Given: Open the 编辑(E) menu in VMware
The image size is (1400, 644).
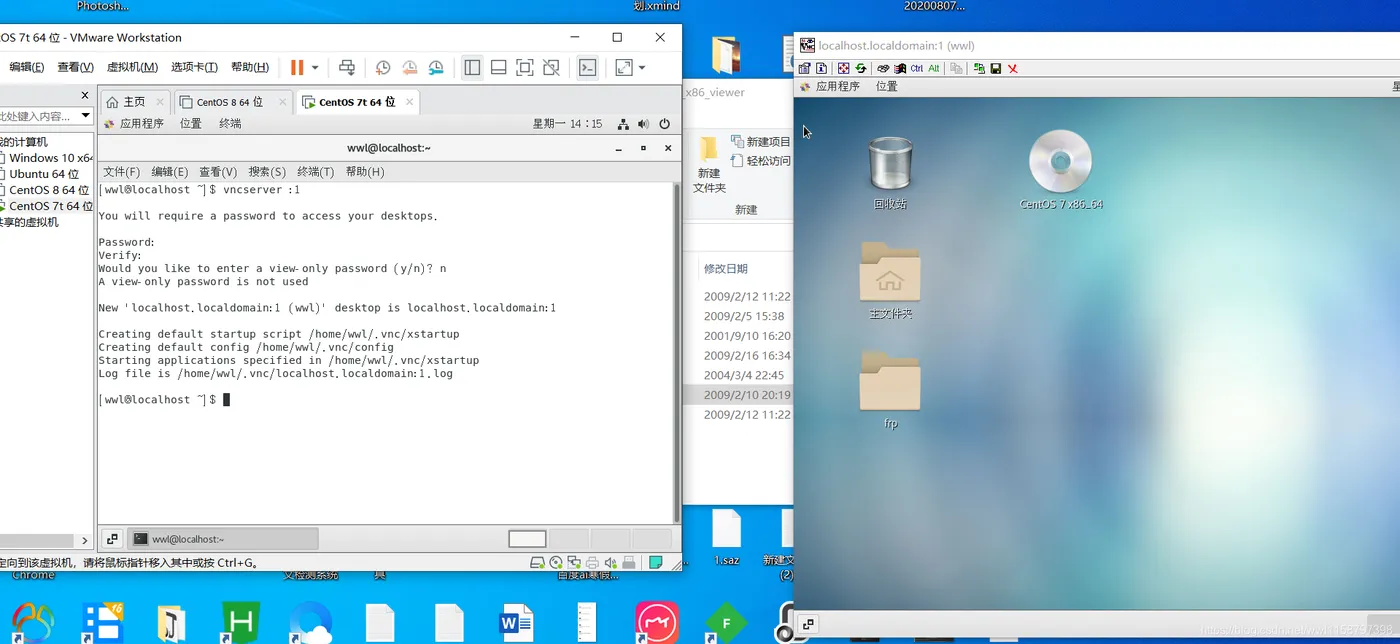Looking at the screenshot, I should pos(27,67).
